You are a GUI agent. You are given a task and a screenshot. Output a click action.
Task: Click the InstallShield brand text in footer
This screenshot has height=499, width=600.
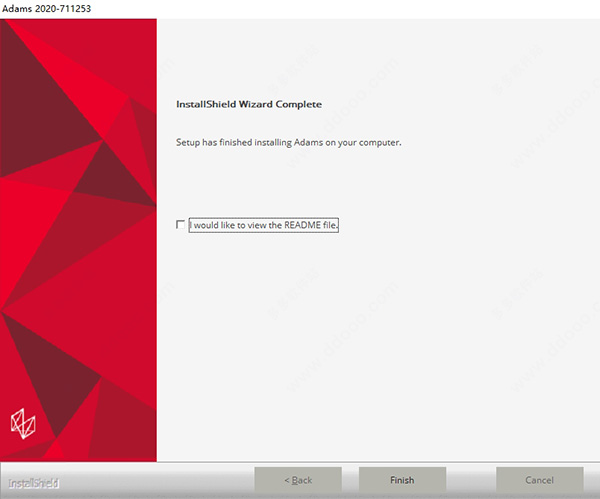click(34, 483)
